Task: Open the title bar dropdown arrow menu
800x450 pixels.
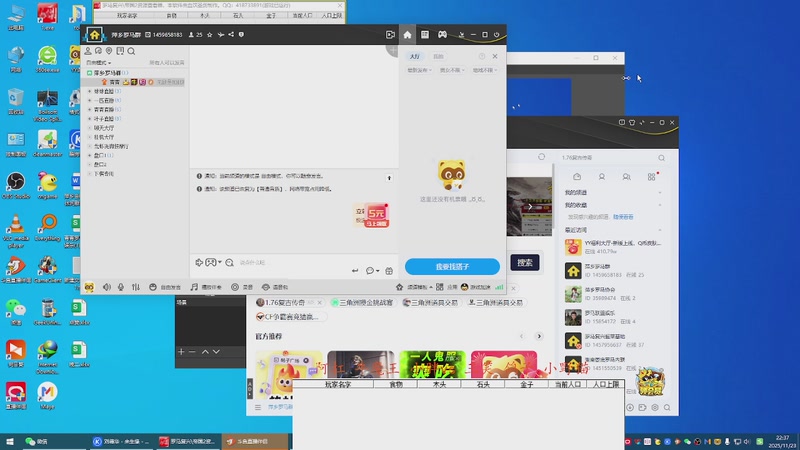Action: tap(461, 35)
